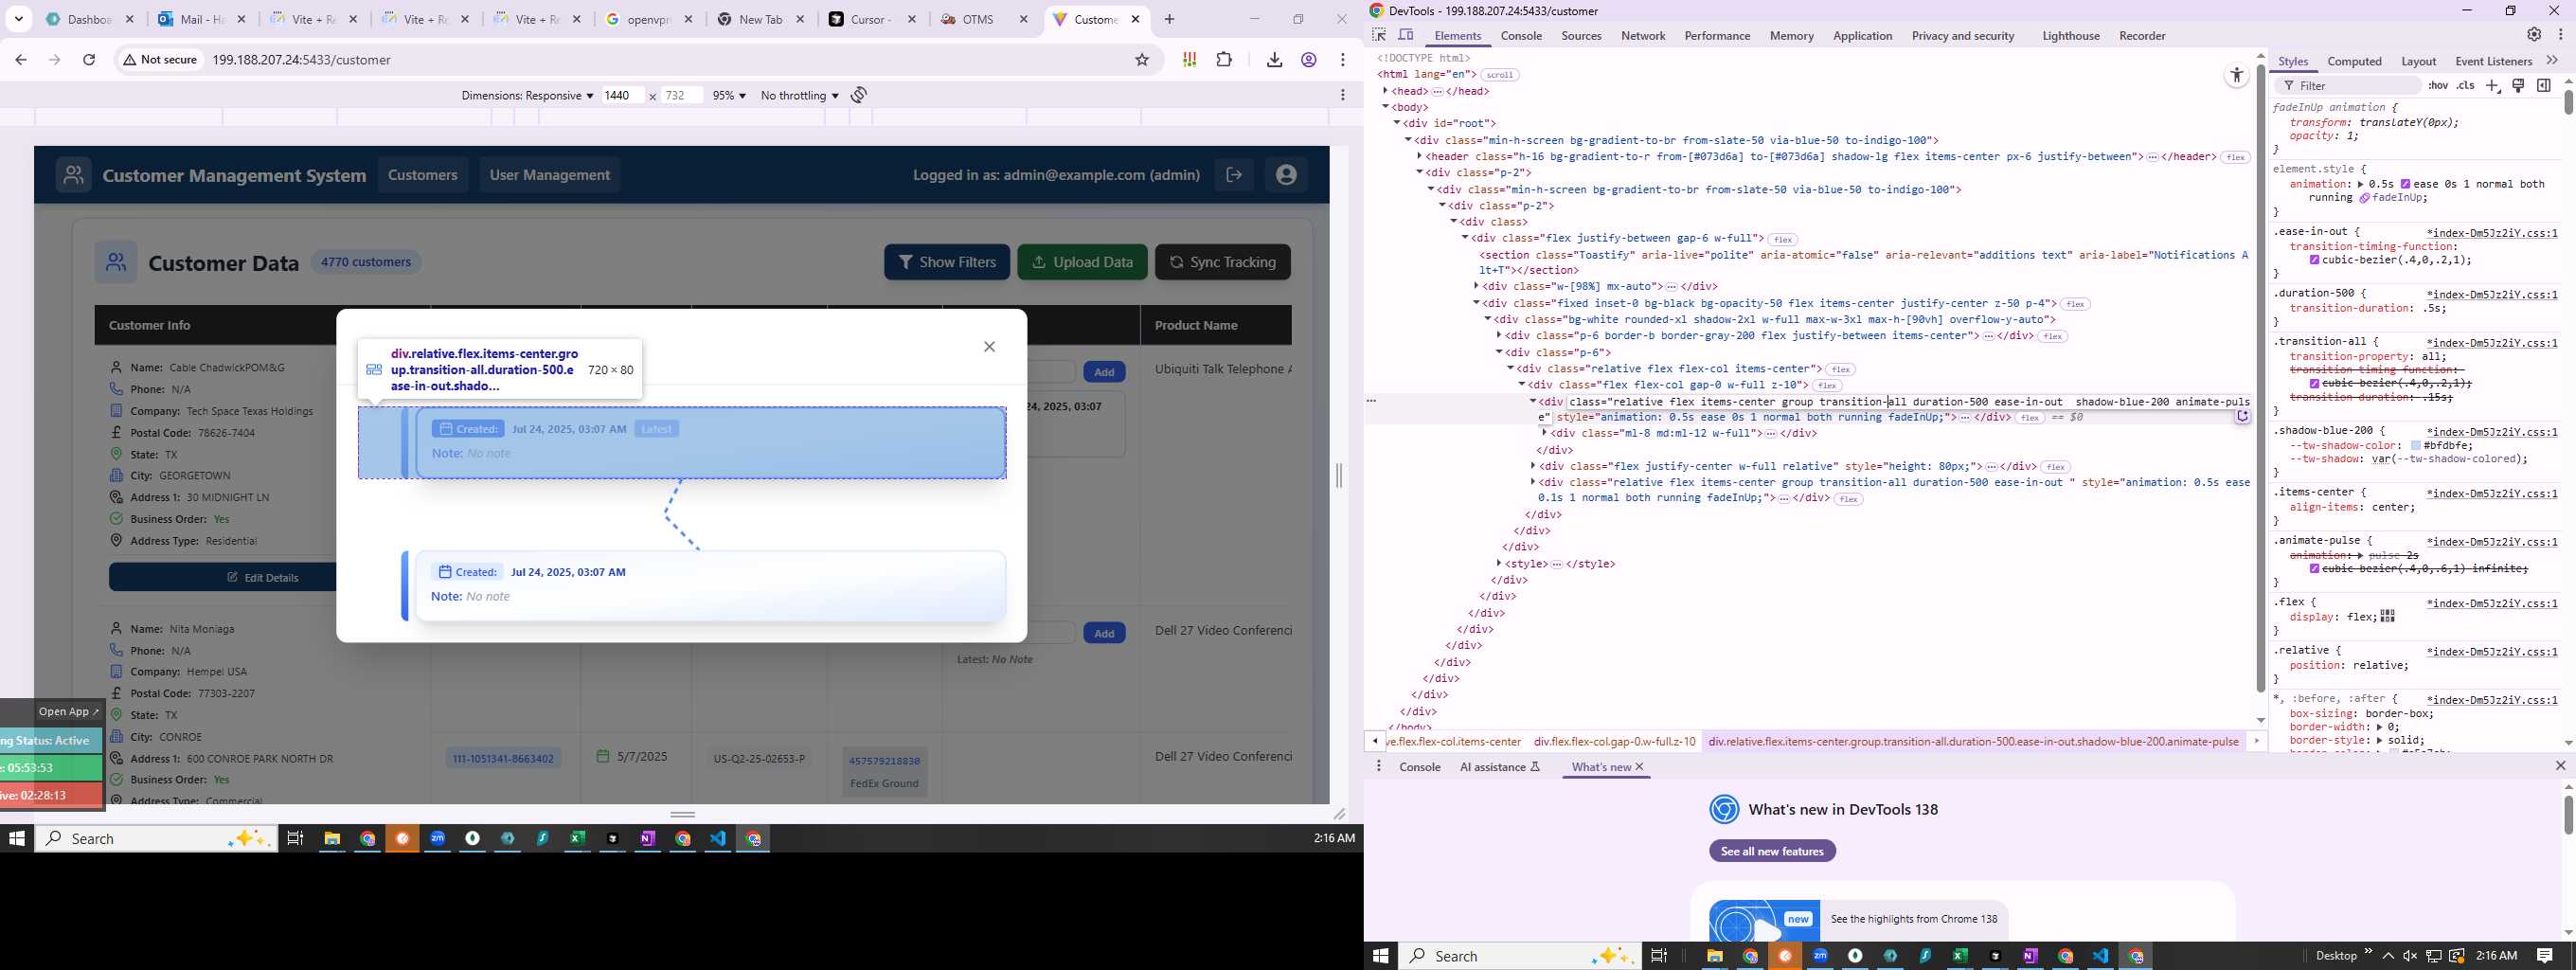The width and height of the screenshot is (2576, 970).
Task: Open the User Management nav link
Action: point(549,175)
